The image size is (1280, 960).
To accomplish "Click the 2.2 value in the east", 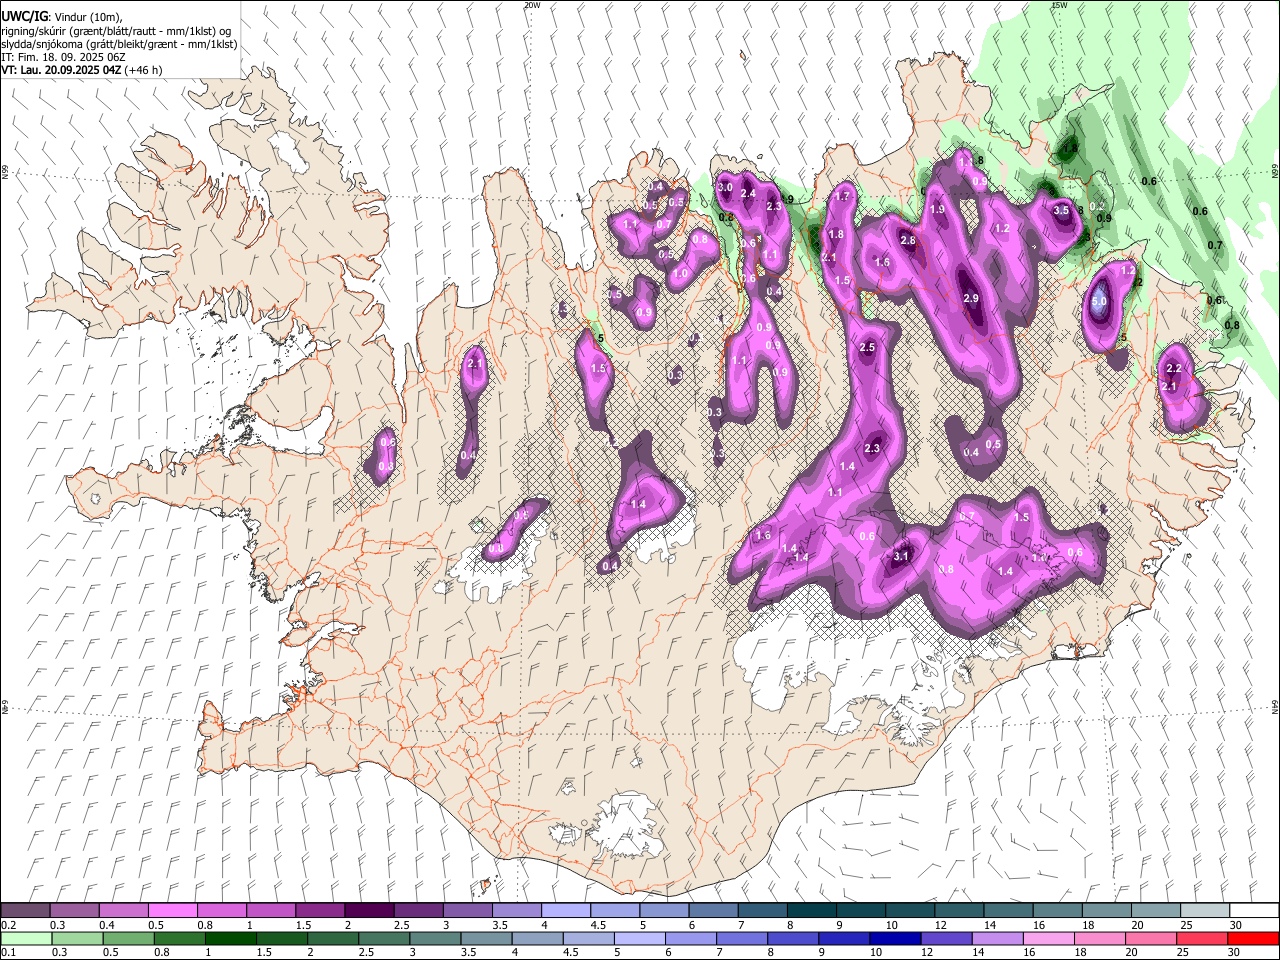I will coord(1174,369).
